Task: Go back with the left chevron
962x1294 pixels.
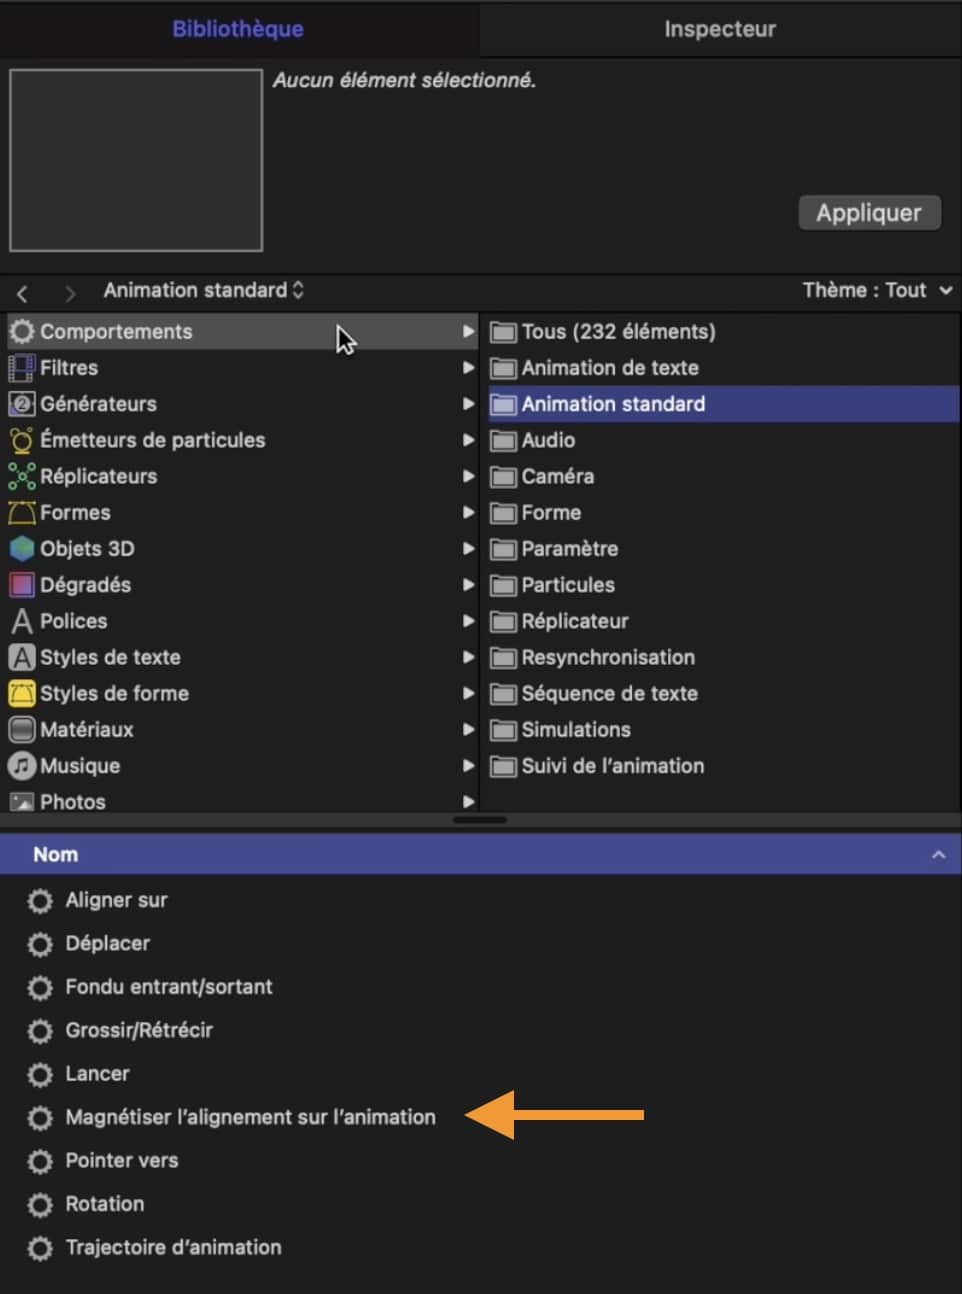Action: click(x=22, y=292)
